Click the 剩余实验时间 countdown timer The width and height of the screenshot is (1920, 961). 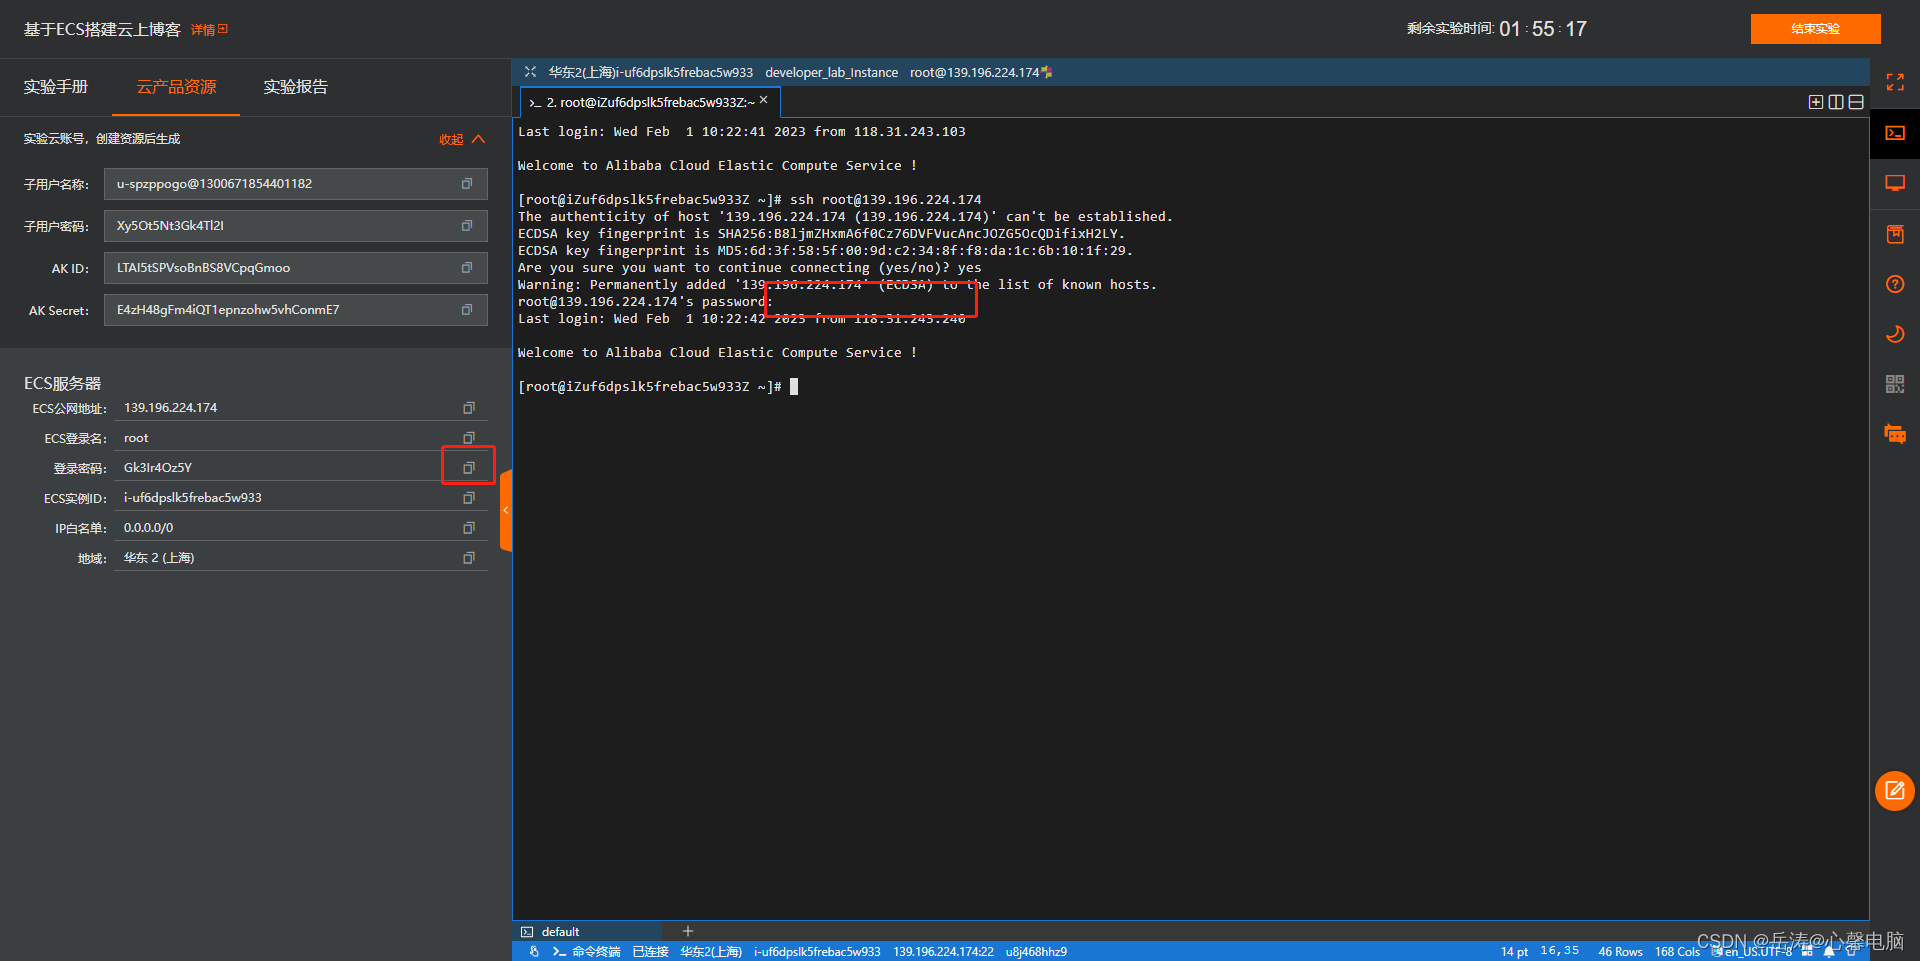pos(1497,29)
